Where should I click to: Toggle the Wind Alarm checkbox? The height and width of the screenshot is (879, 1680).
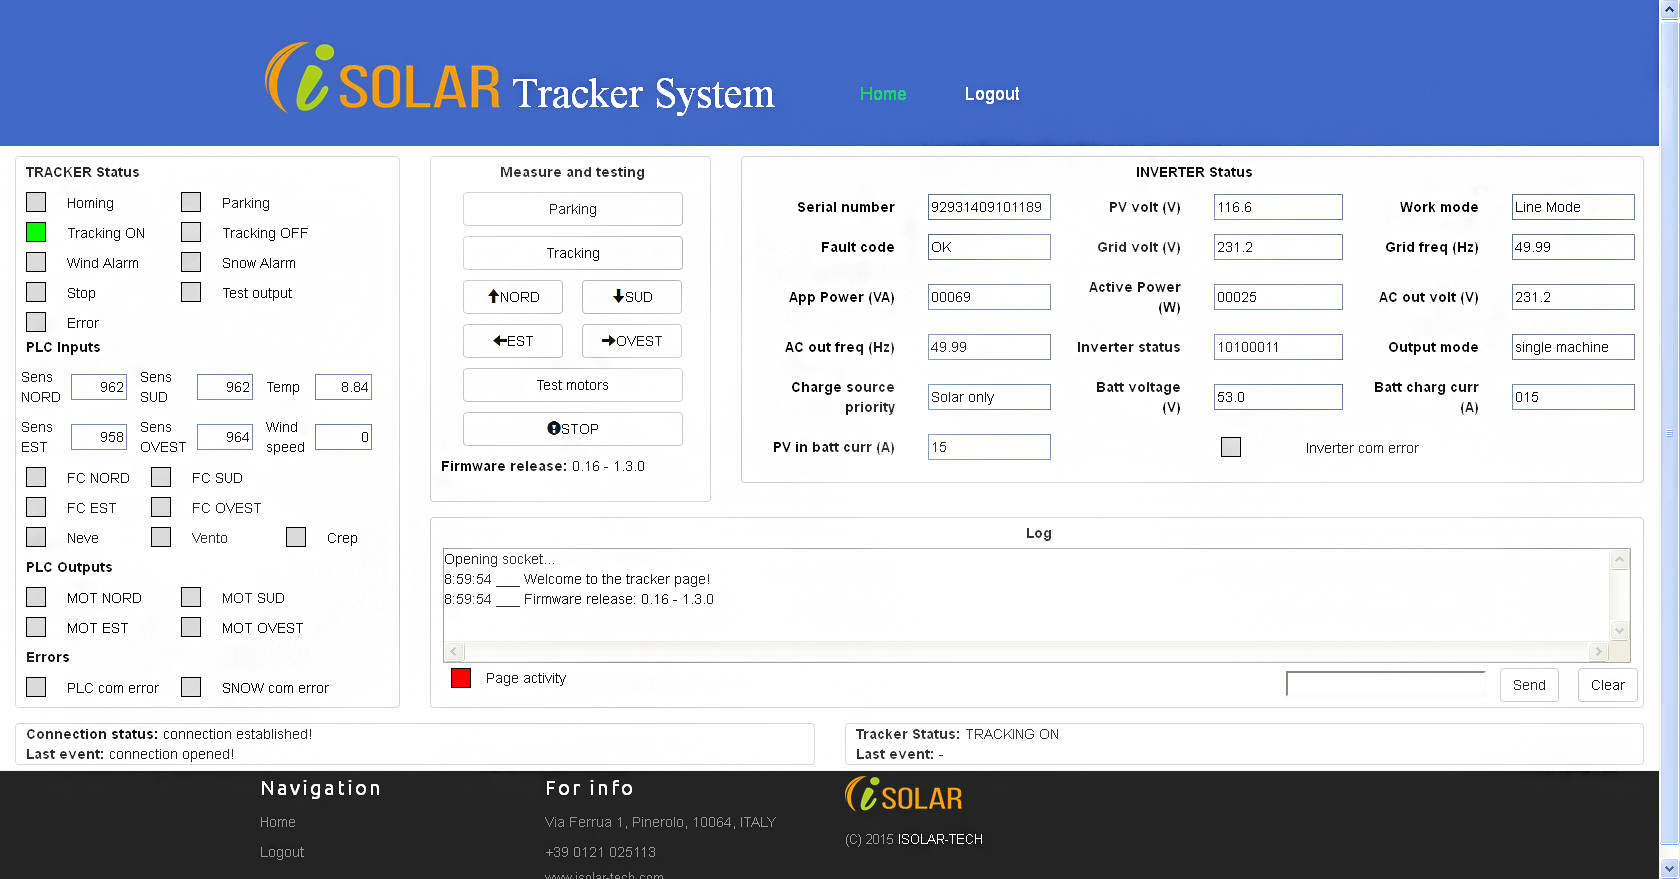[36, 262]
